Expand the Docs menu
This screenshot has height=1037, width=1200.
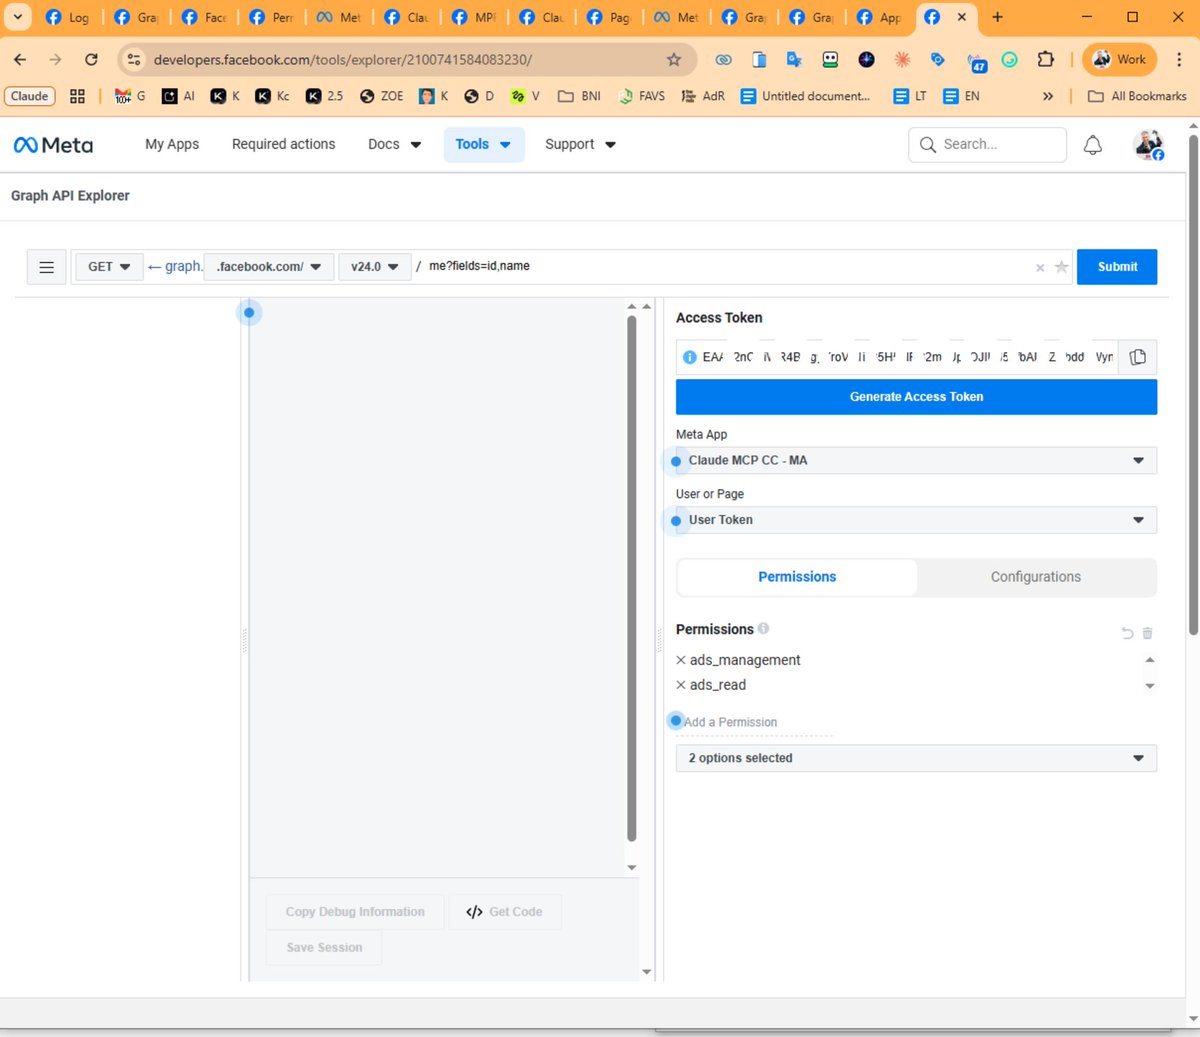394,144
